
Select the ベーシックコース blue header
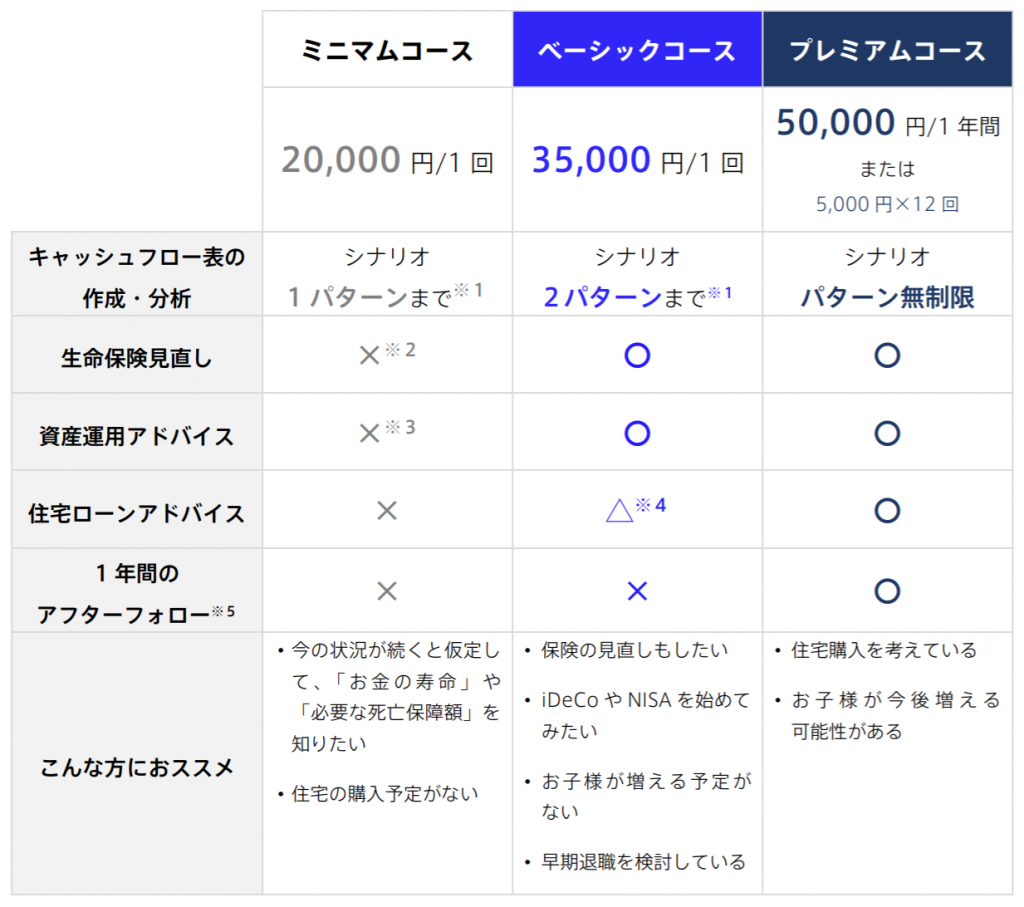(x=637, y=49)
